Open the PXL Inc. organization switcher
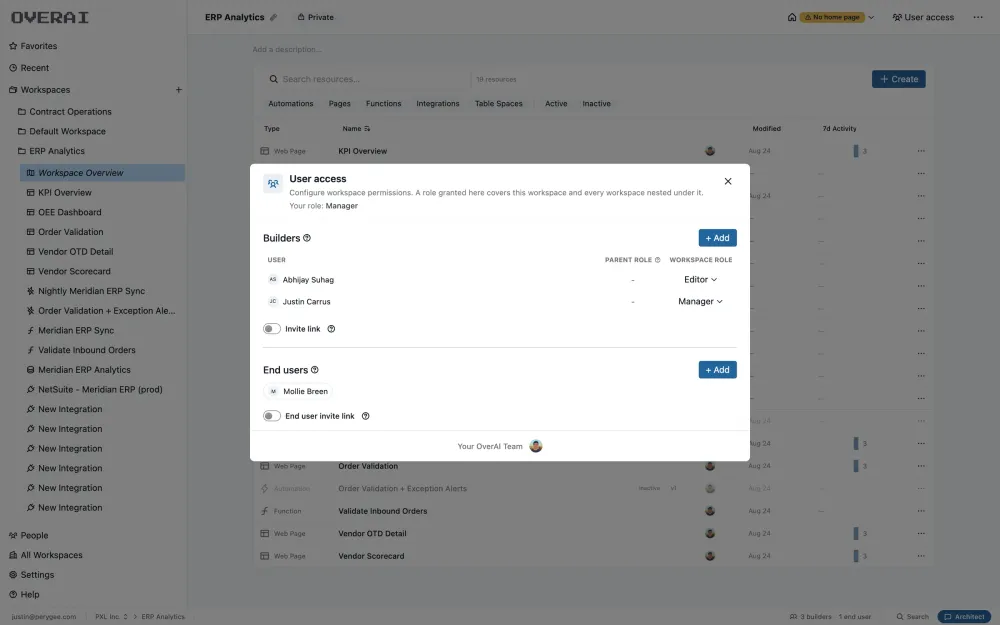 click(x=112, y=617)
